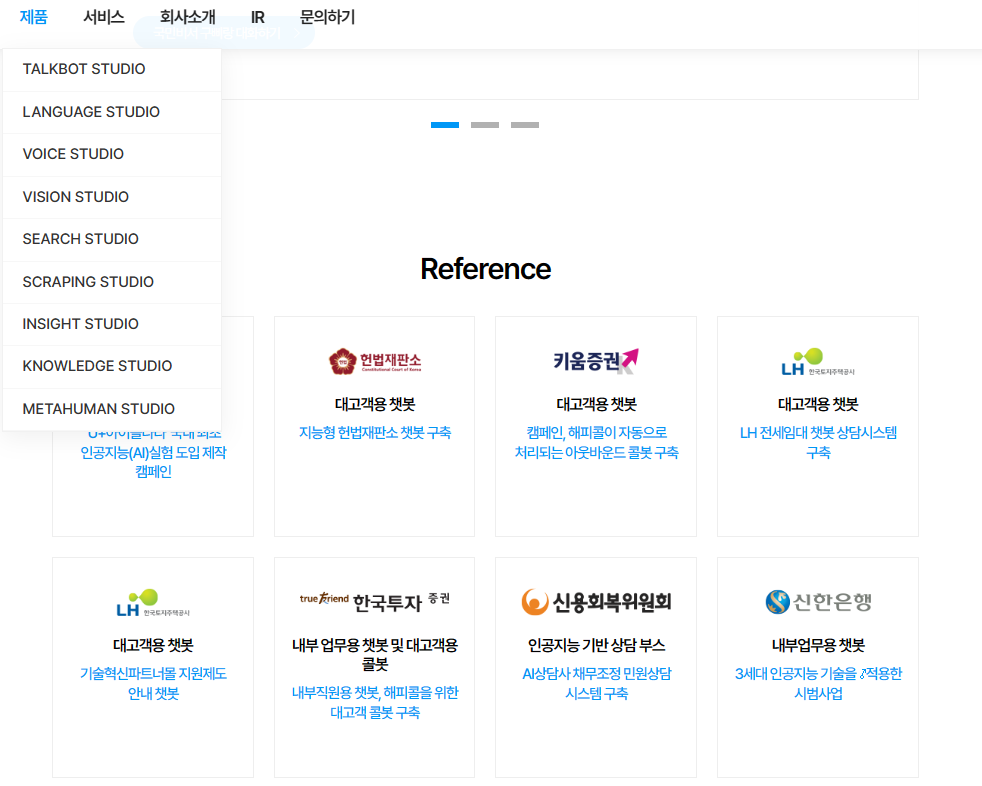Screen dimensions: 982x786
Task: Select TALKBOT STUDIO from dropdown
Action: point(112,69)
